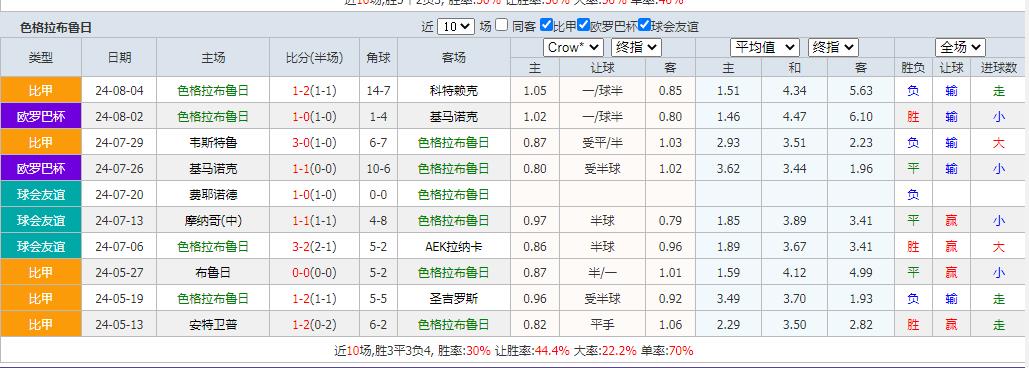Open the 3-0(1-0) score on 24-07-29
The image size is (1029, 368).
pos(314,142)
